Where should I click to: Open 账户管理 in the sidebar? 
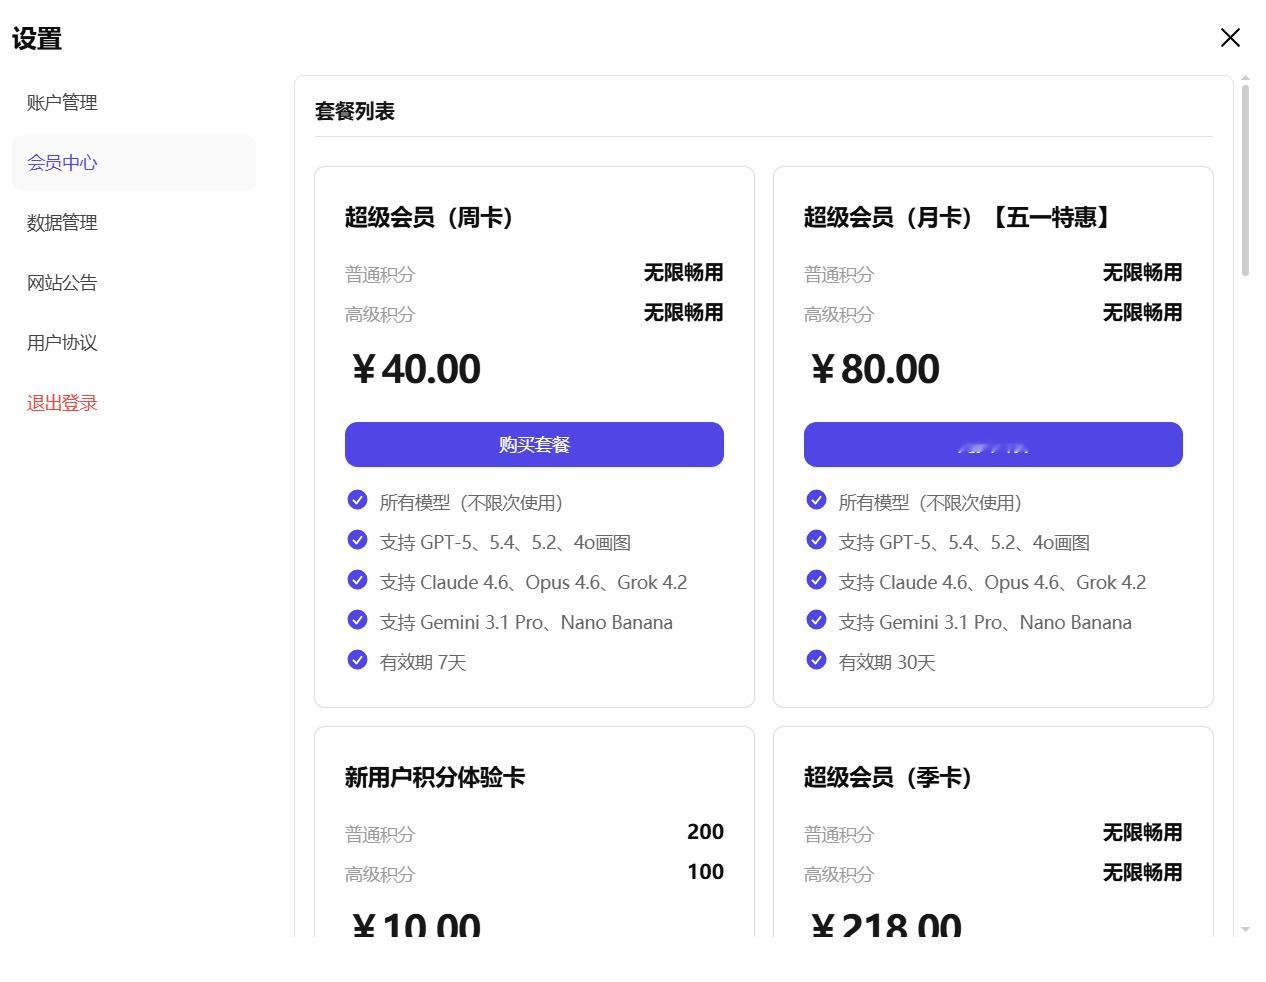point(62,103)
